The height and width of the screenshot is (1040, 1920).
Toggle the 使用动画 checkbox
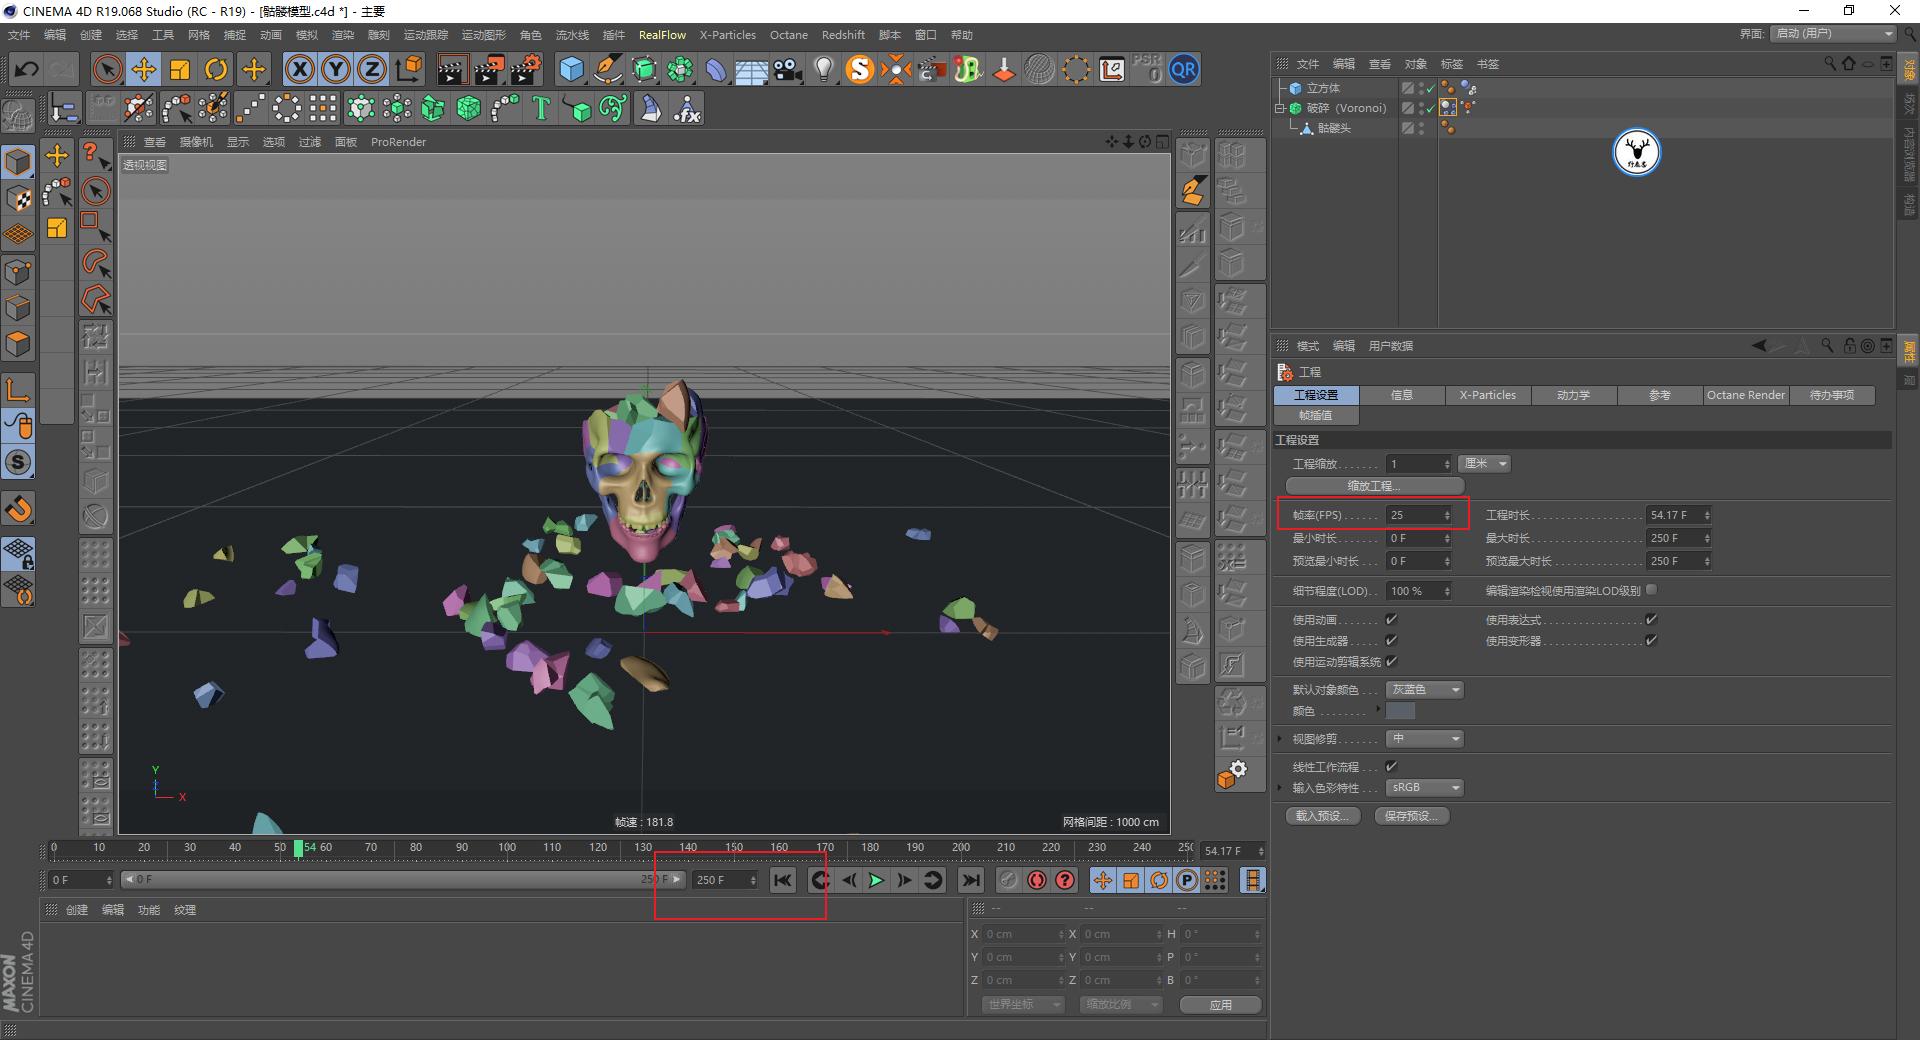pos(1391,619)
